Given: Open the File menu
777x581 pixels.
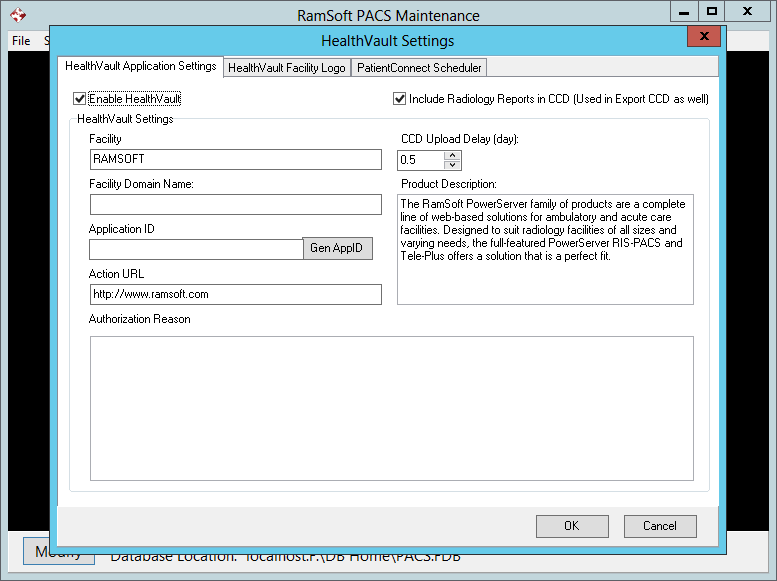Looking at the screenshot, I should pos(21,41).
